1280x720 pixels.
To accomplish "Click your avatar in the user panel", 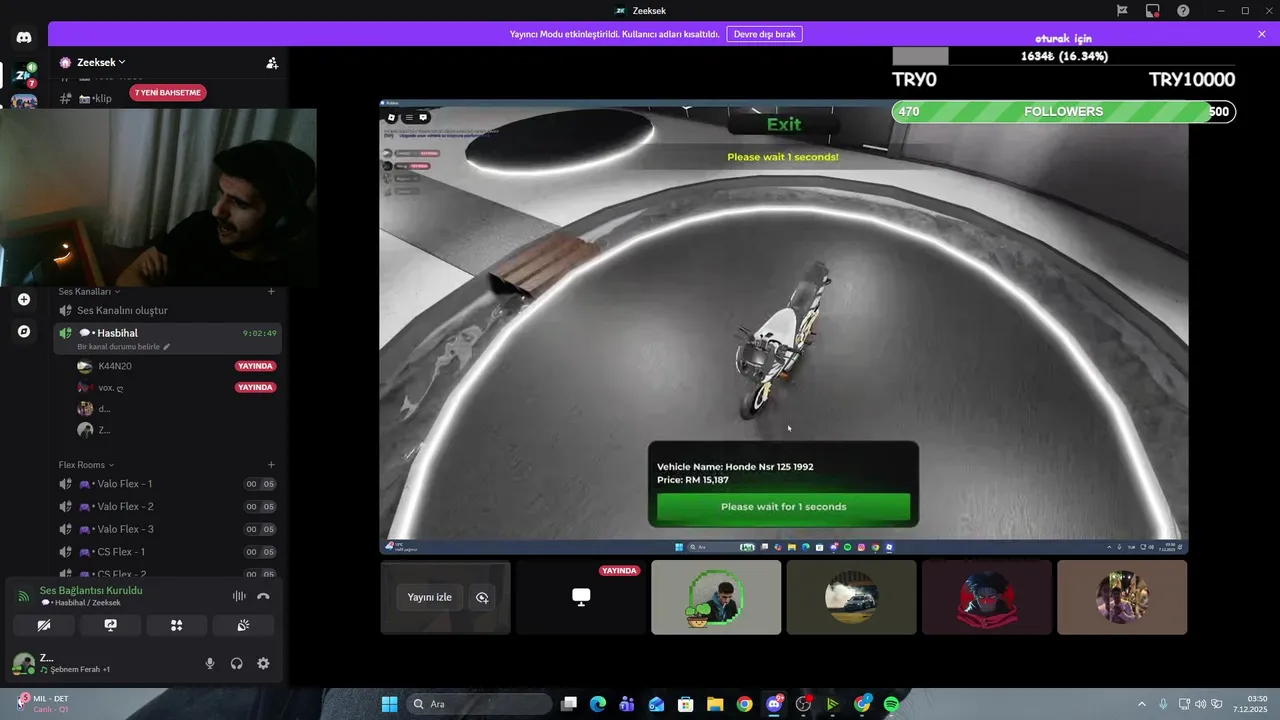I will tap(22, 663).
